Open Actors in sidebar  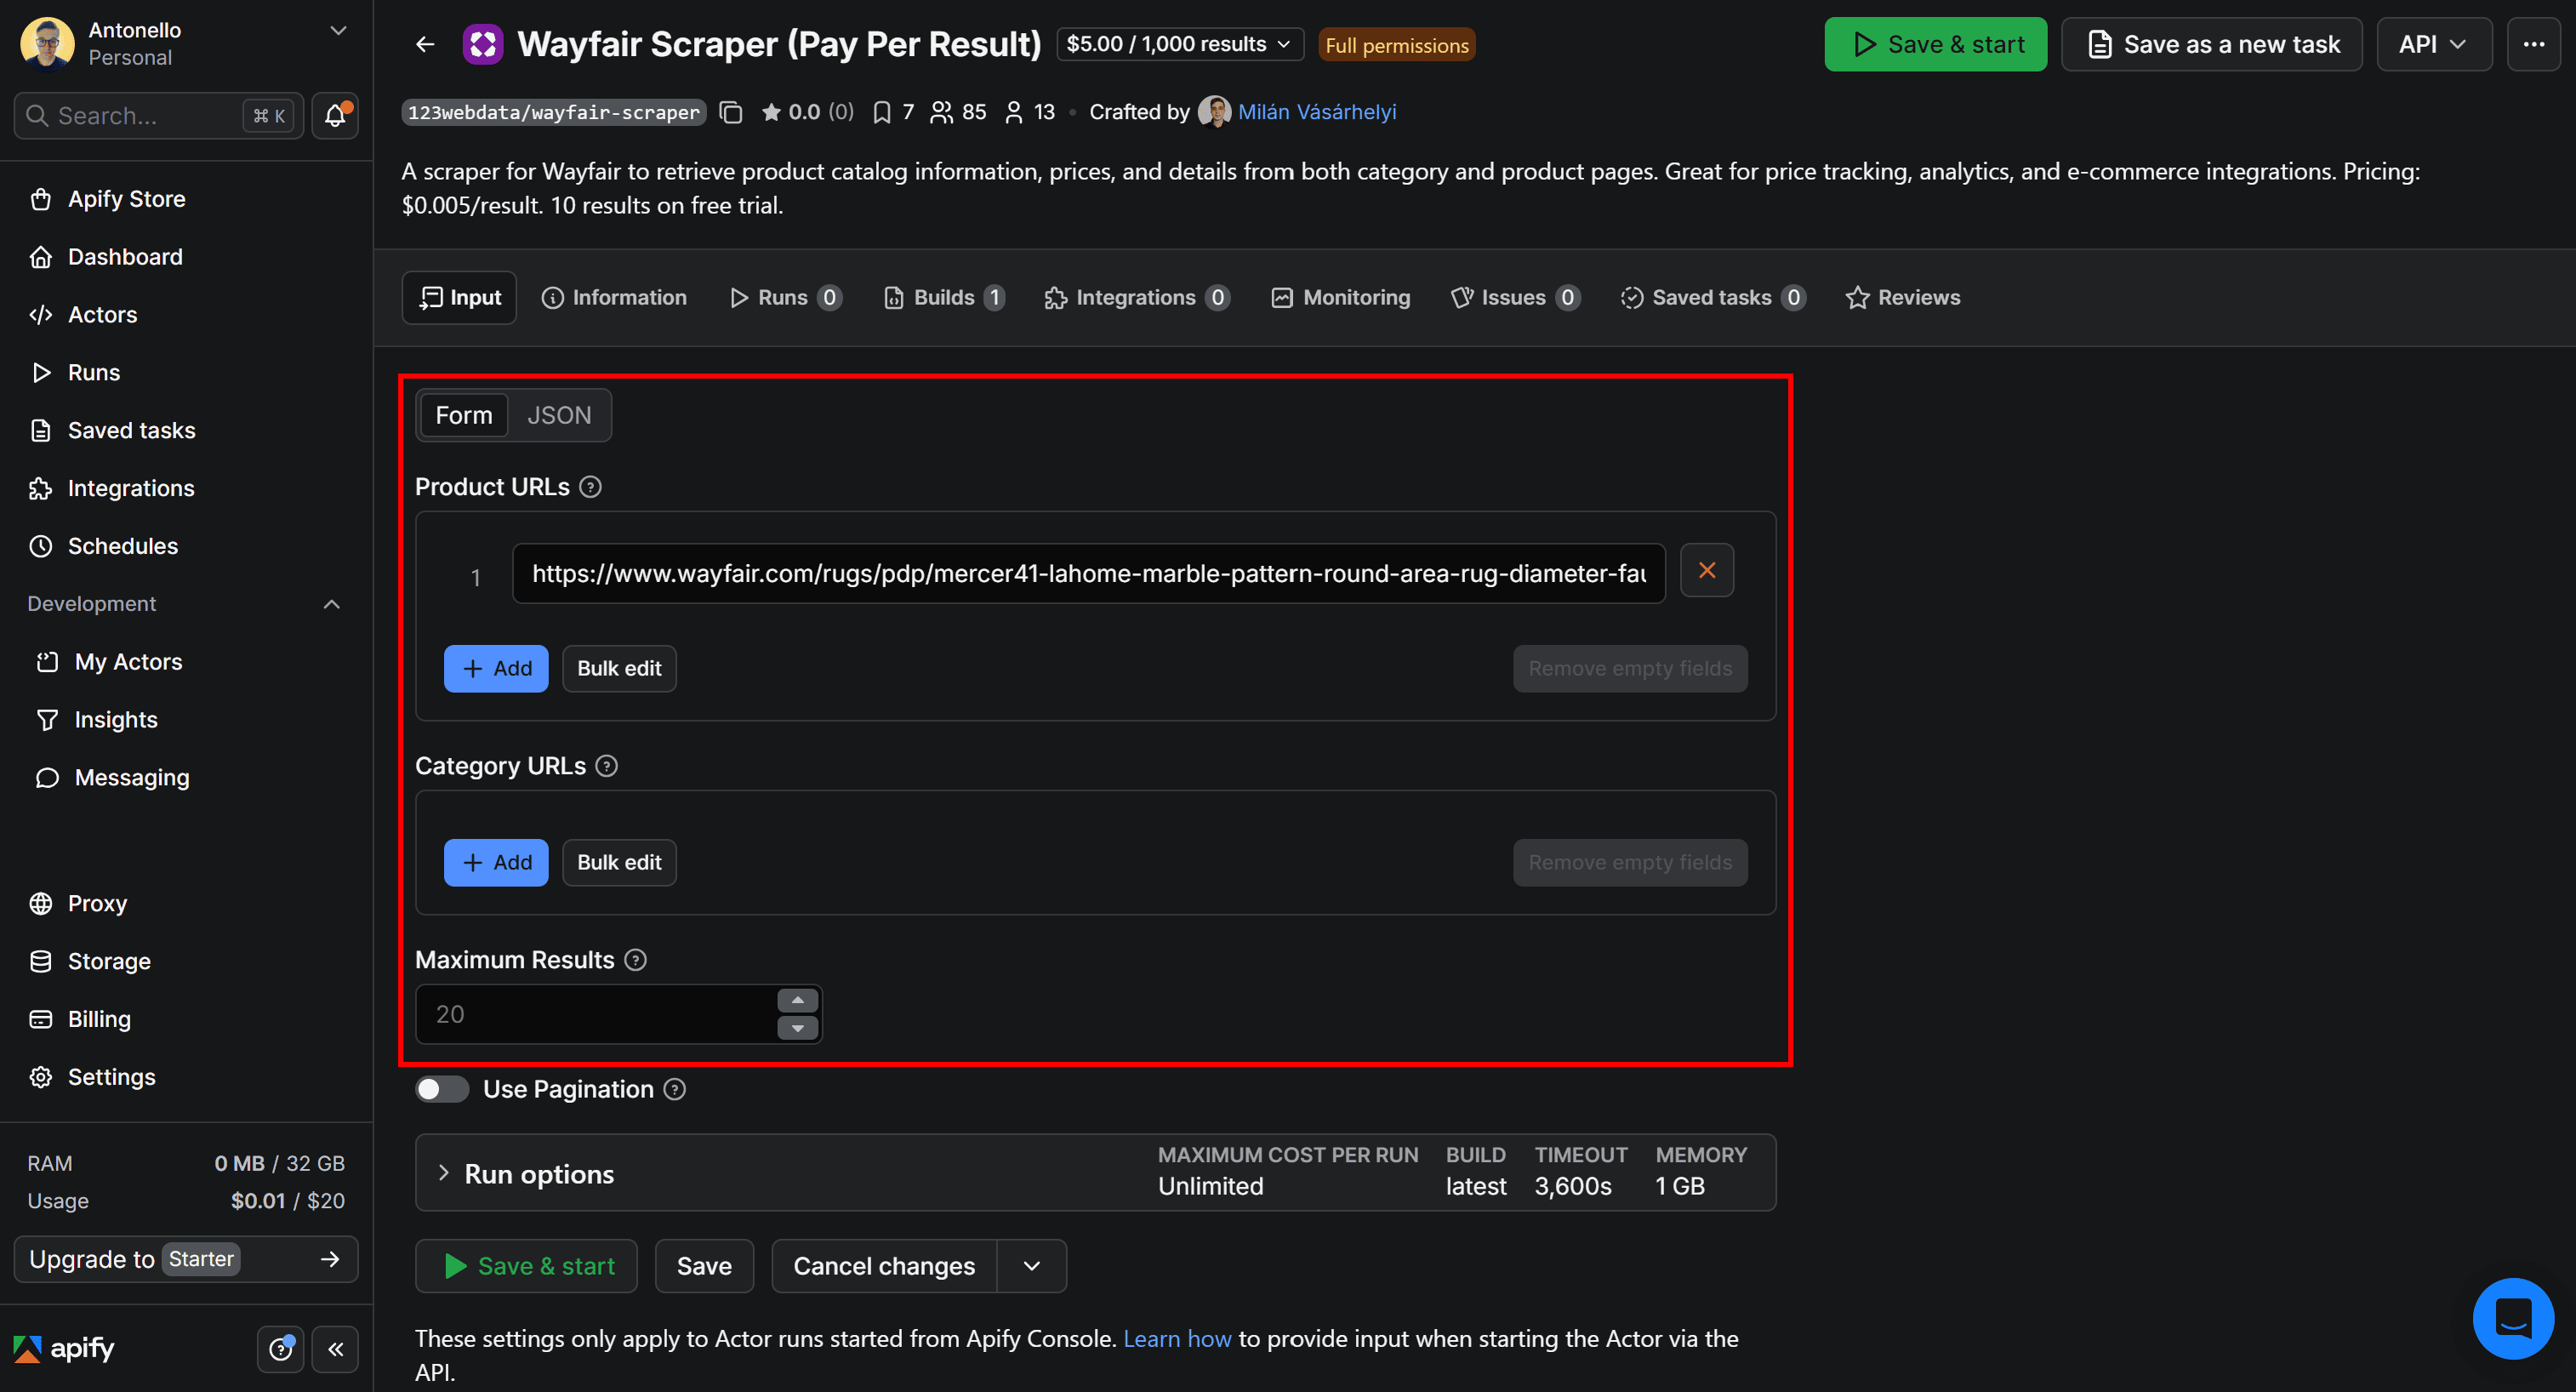[102, 315]
